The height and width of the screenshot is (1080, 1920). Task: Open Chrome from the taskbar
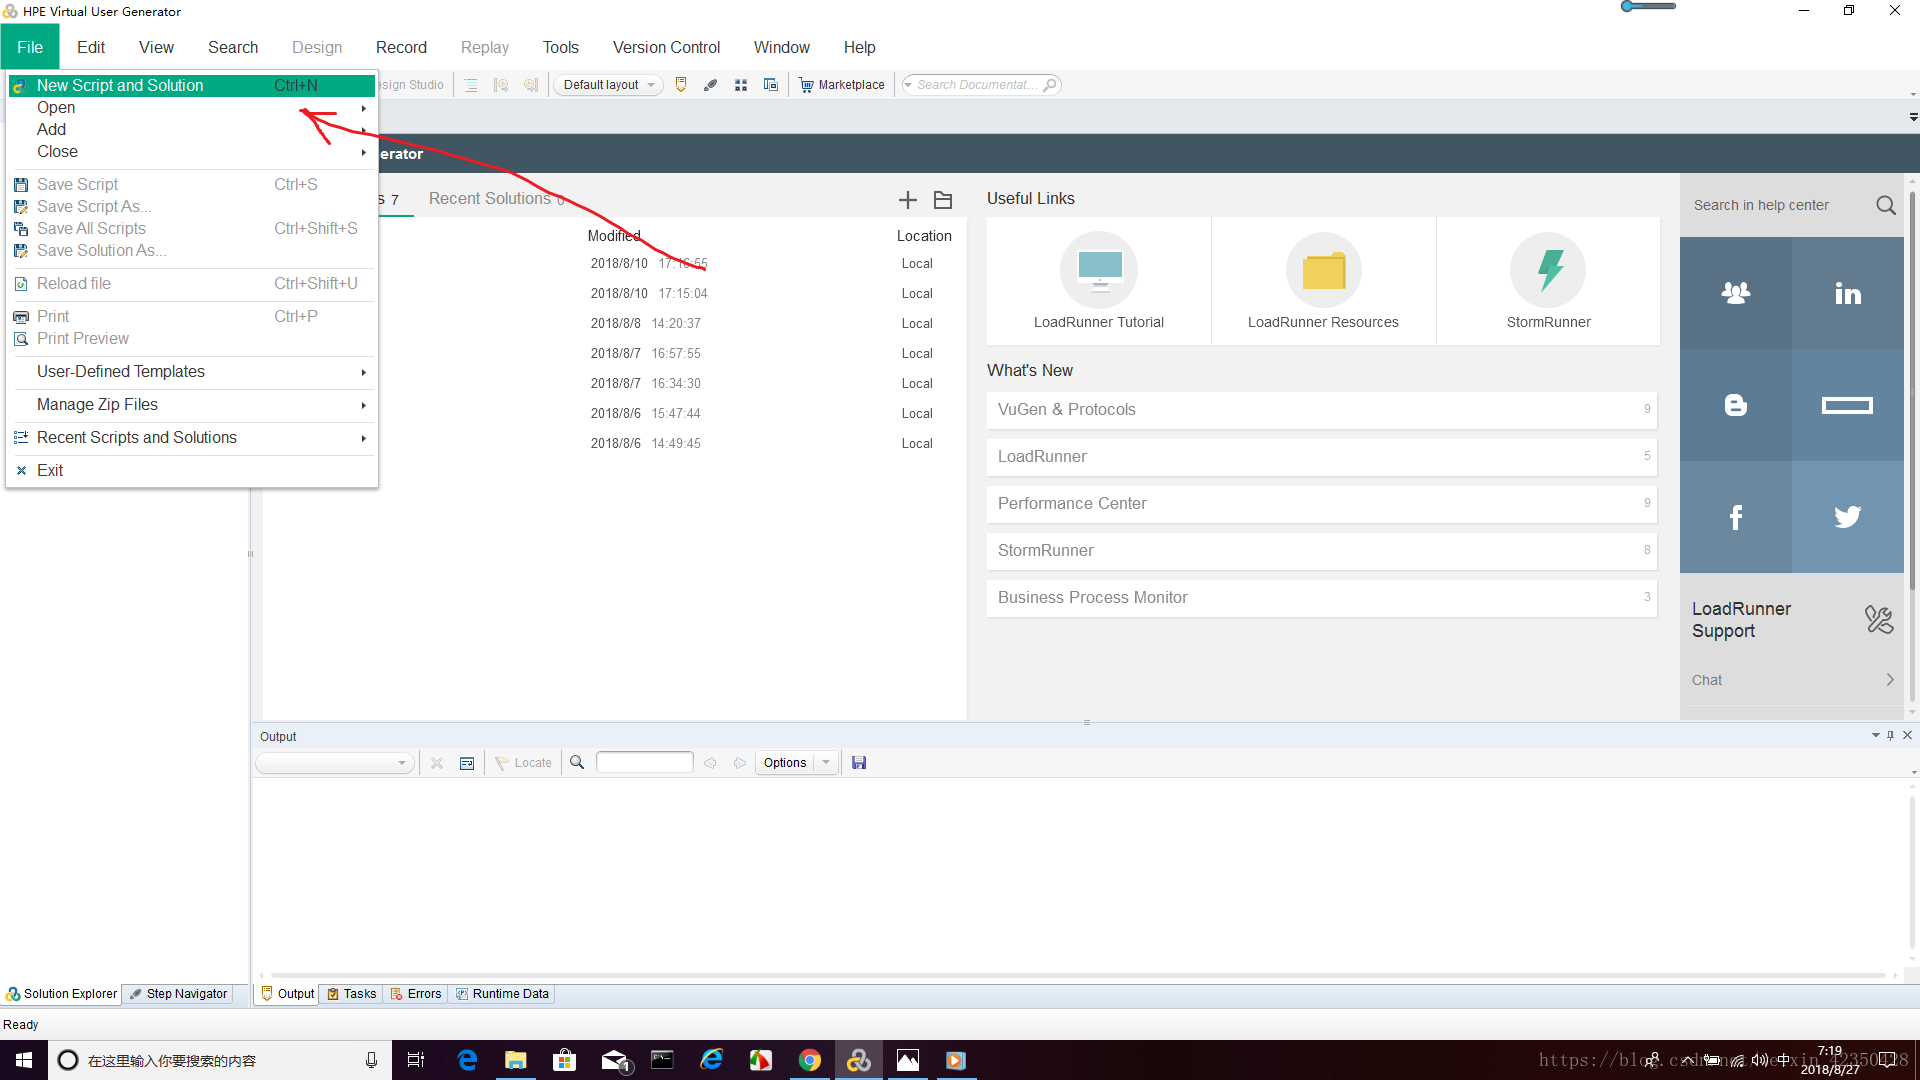click(810, 1060)
